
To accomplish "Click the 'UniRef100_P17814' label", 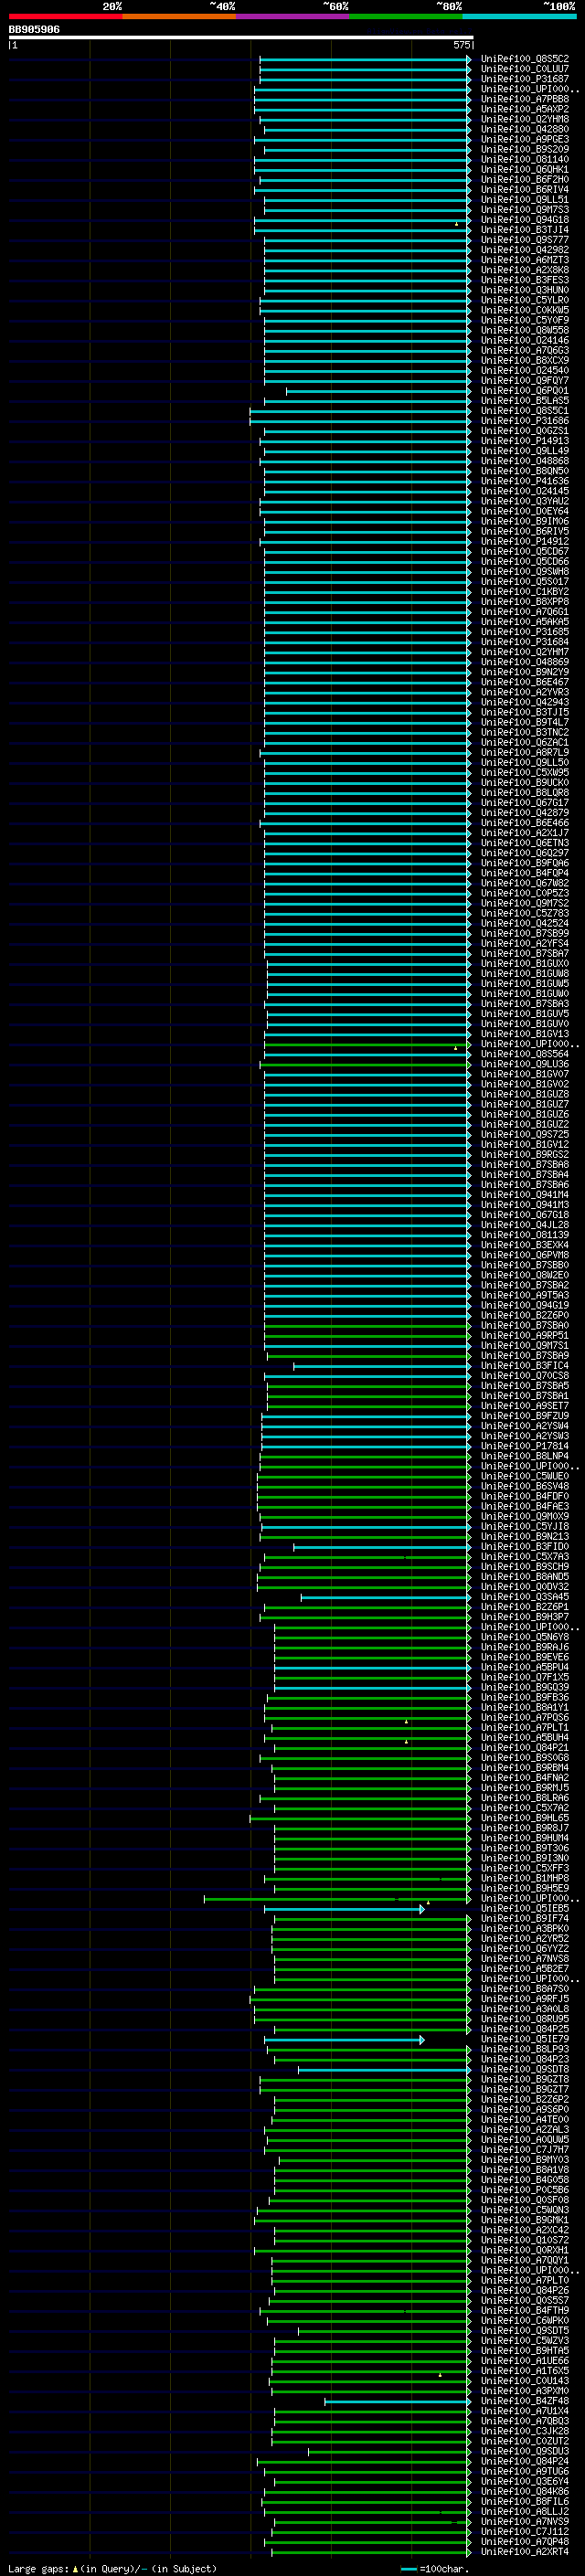I will [525, 1446].
